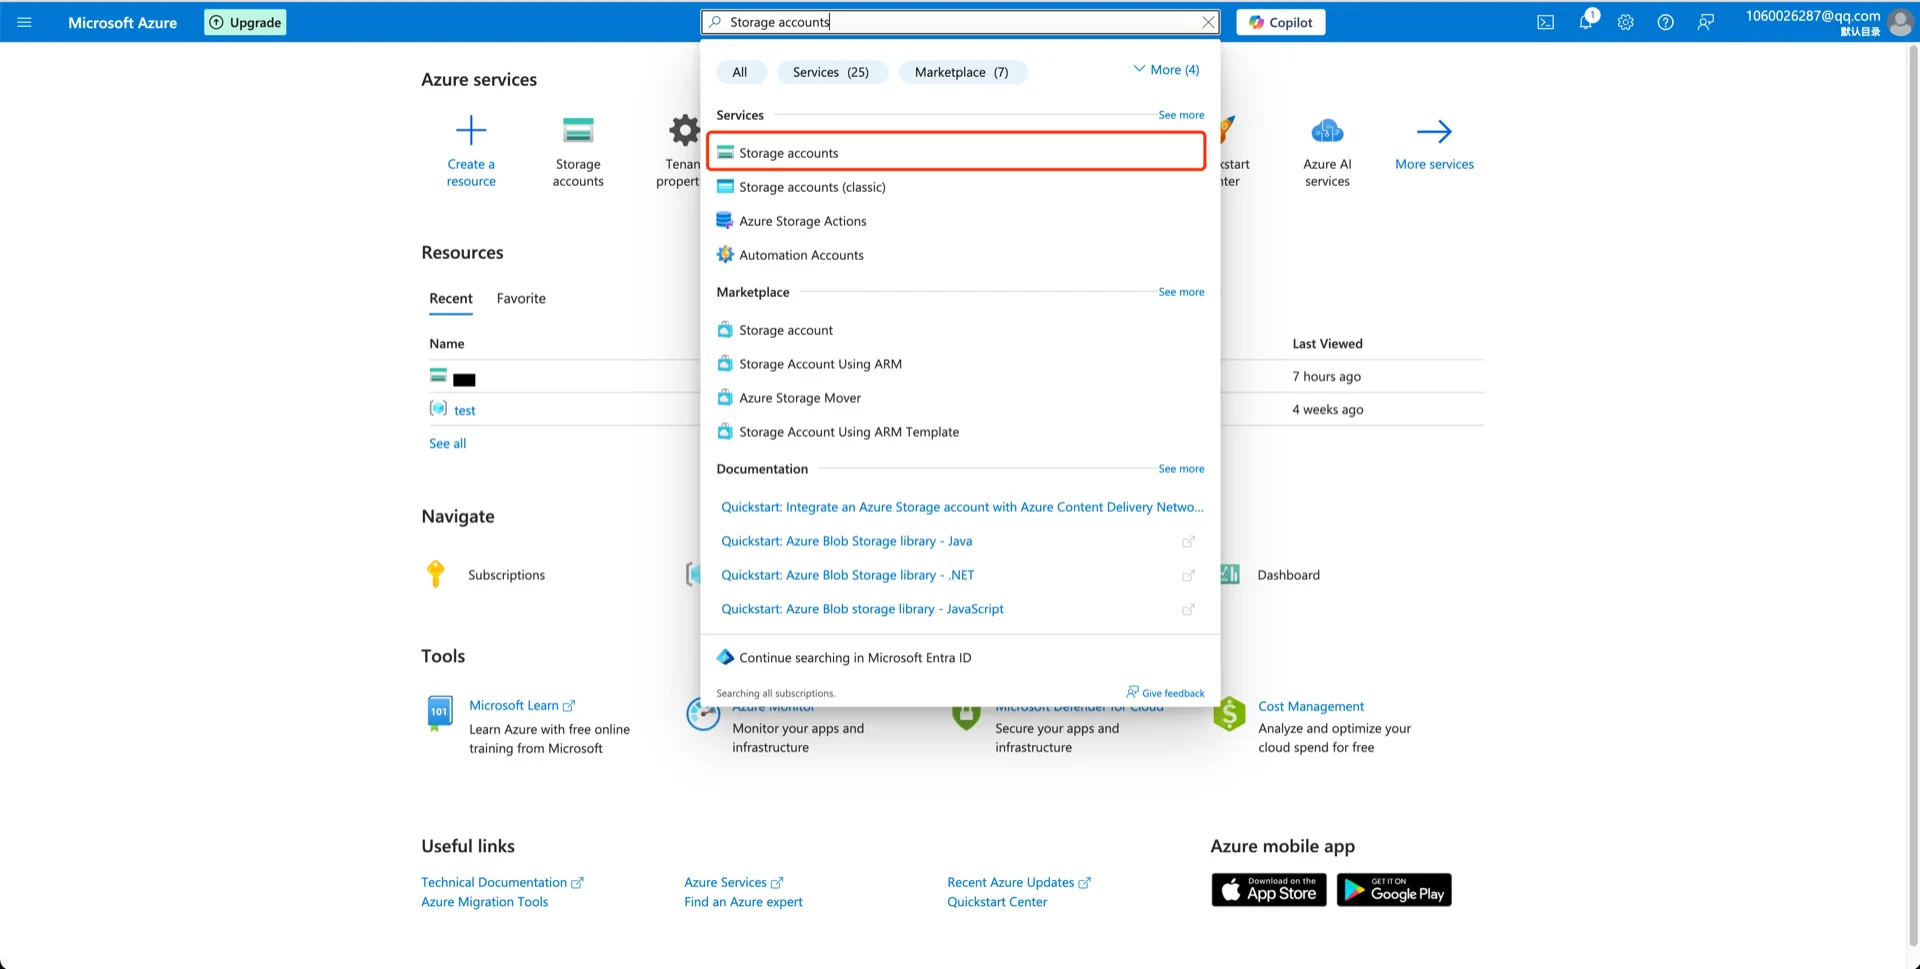Open the feedback icon in top bar

pos(1705,22)
